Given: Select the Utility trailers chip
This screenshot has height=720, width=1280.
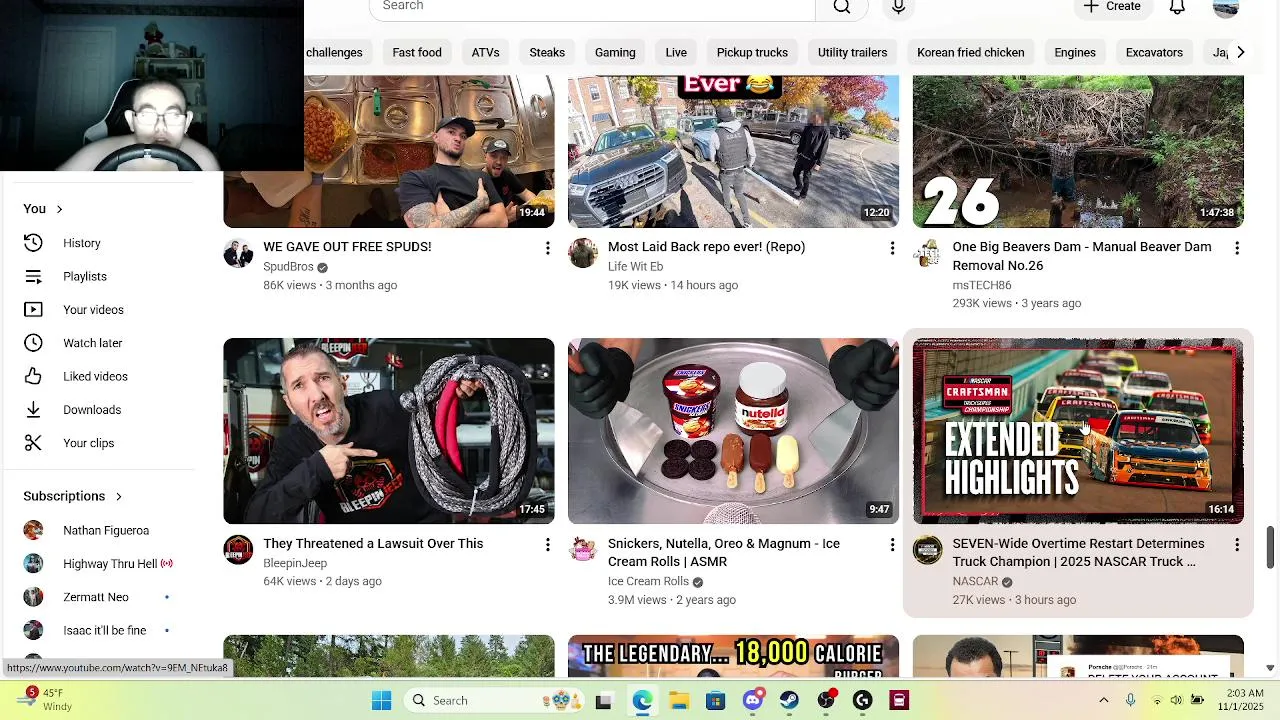Looking at the screenshot, I should click(x=852, y=52).
